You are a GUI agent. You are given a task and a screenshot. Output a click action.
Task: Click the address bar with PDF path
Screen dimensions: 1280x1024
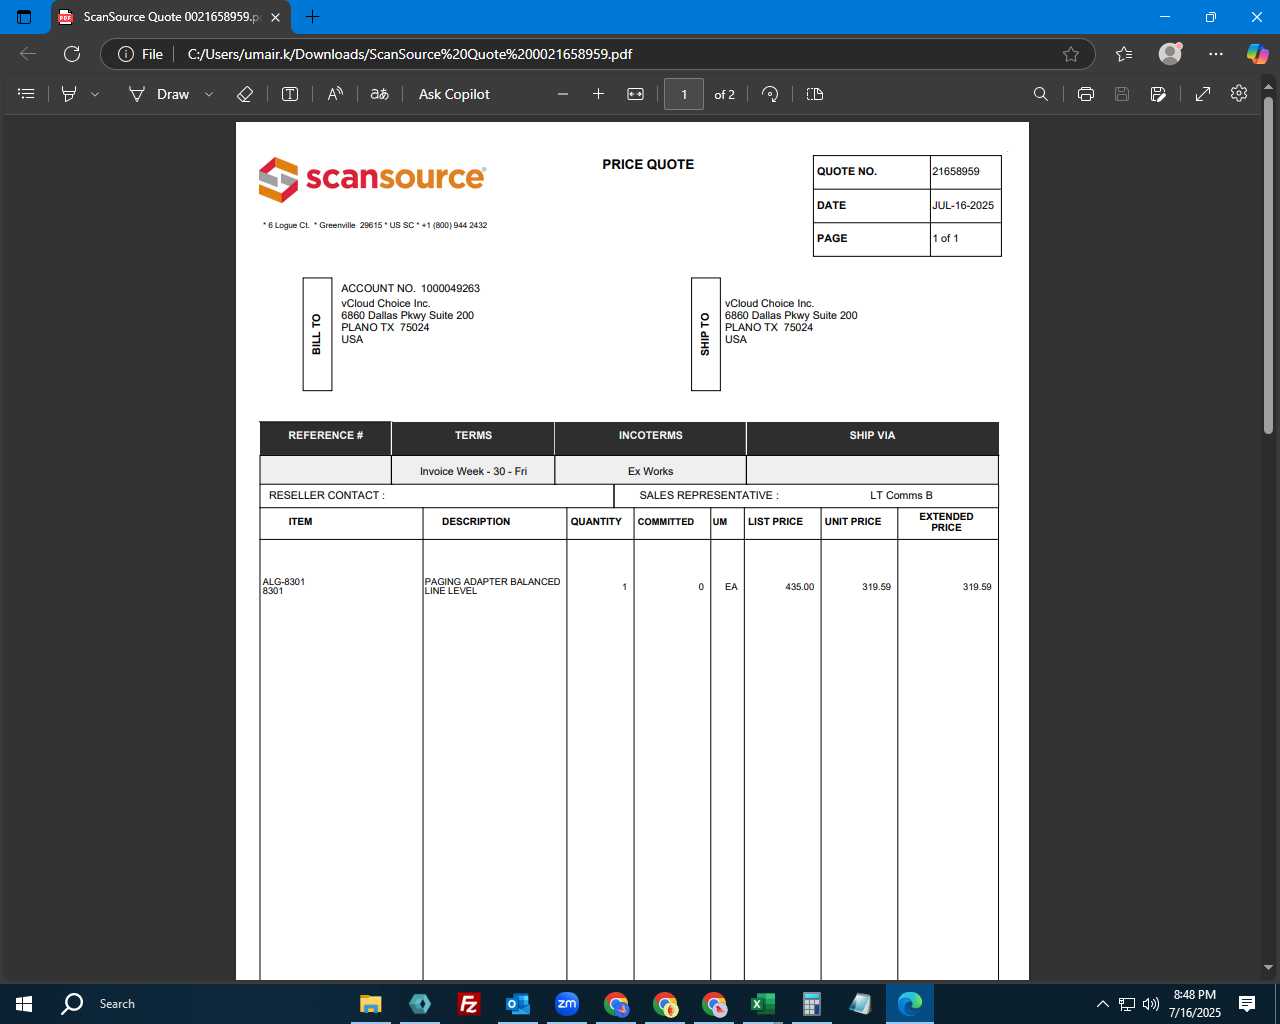[x=410, y=54]
